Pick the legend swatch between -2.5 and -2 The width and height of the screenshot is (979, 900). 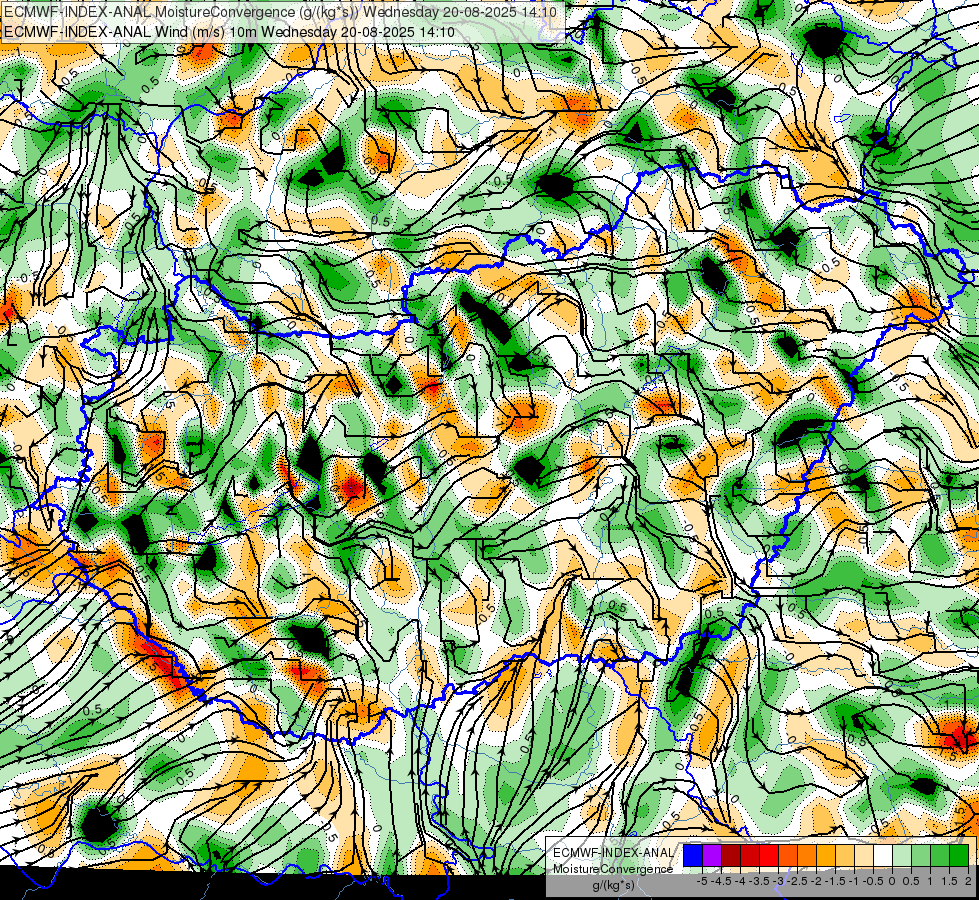coord(807,856)
